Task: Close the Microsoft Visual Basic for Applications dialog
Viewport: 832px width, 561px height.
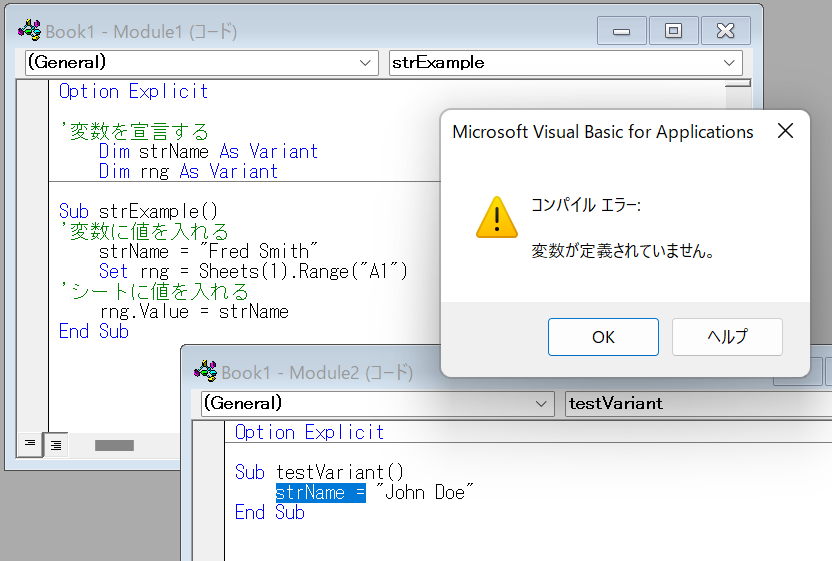Action: point(785,131)
